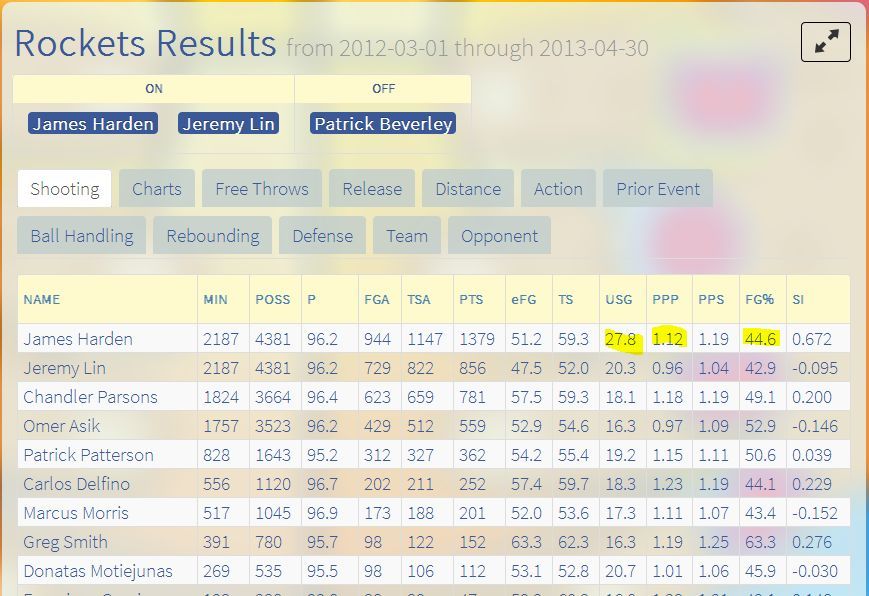Select Patrick Patterson in the table

[x=88, y=455]
